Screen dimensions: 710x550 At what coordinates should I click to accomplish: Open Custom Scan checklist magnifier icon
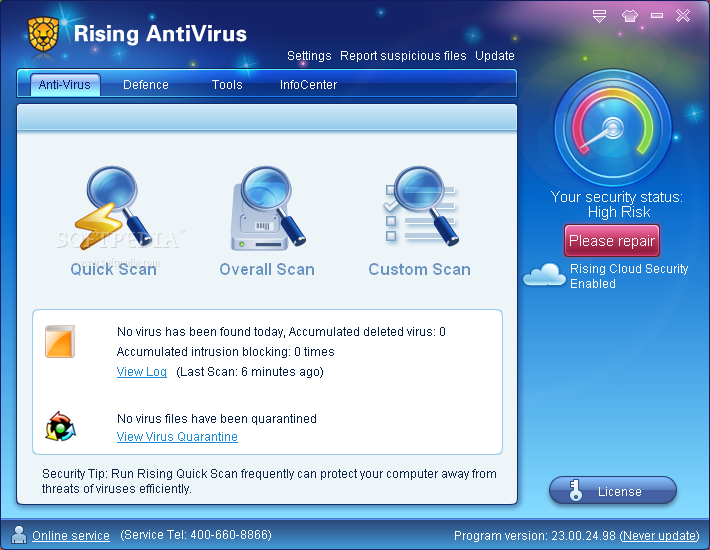coord(420,206)
